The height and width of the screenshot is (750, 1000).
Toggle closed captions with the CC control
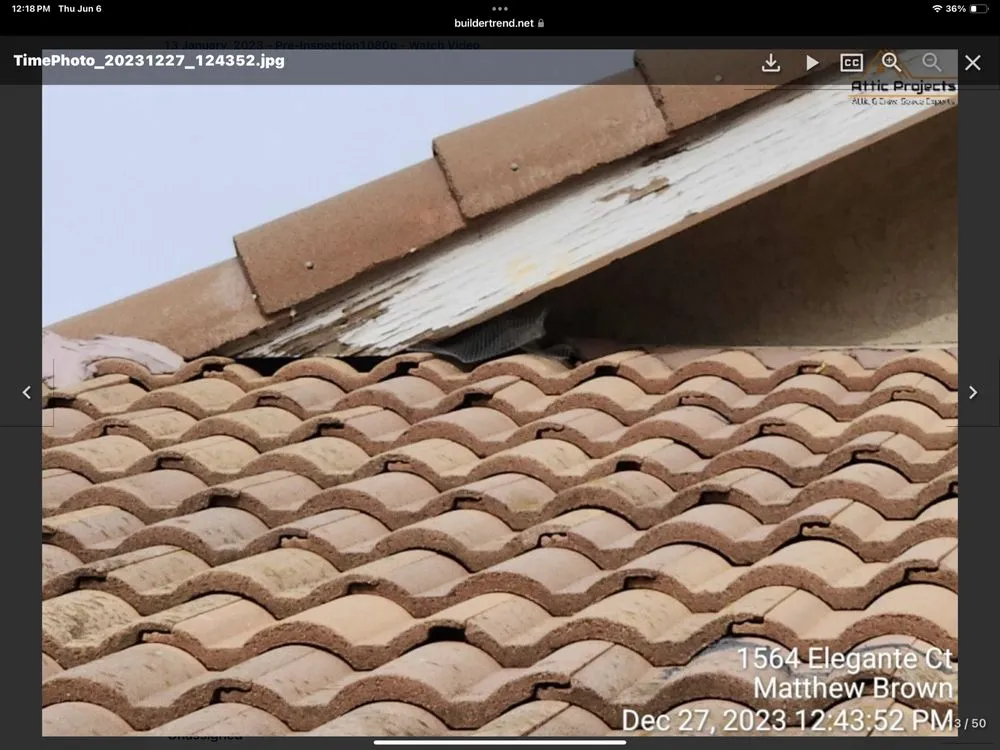click(851, 62)
